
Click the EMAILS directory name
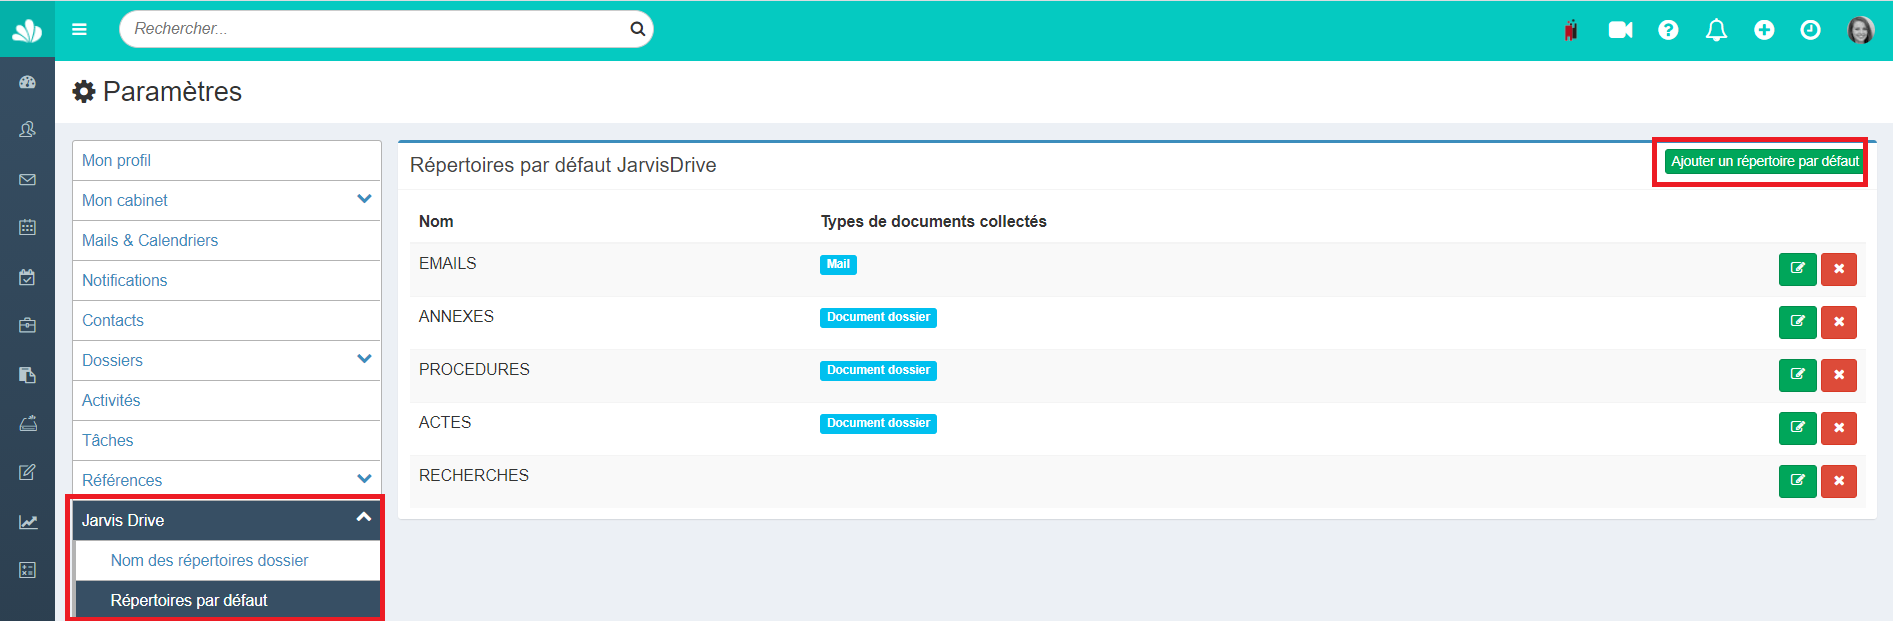[447, 263]
